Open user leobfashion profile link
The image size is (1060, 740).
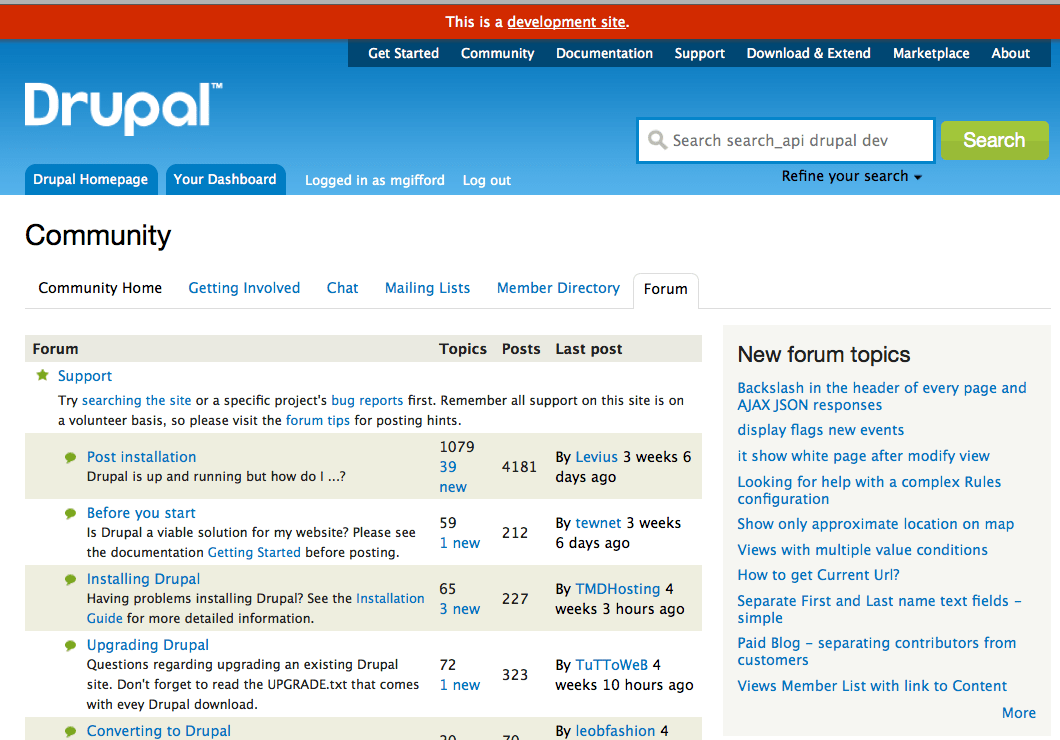click(615, 731)
